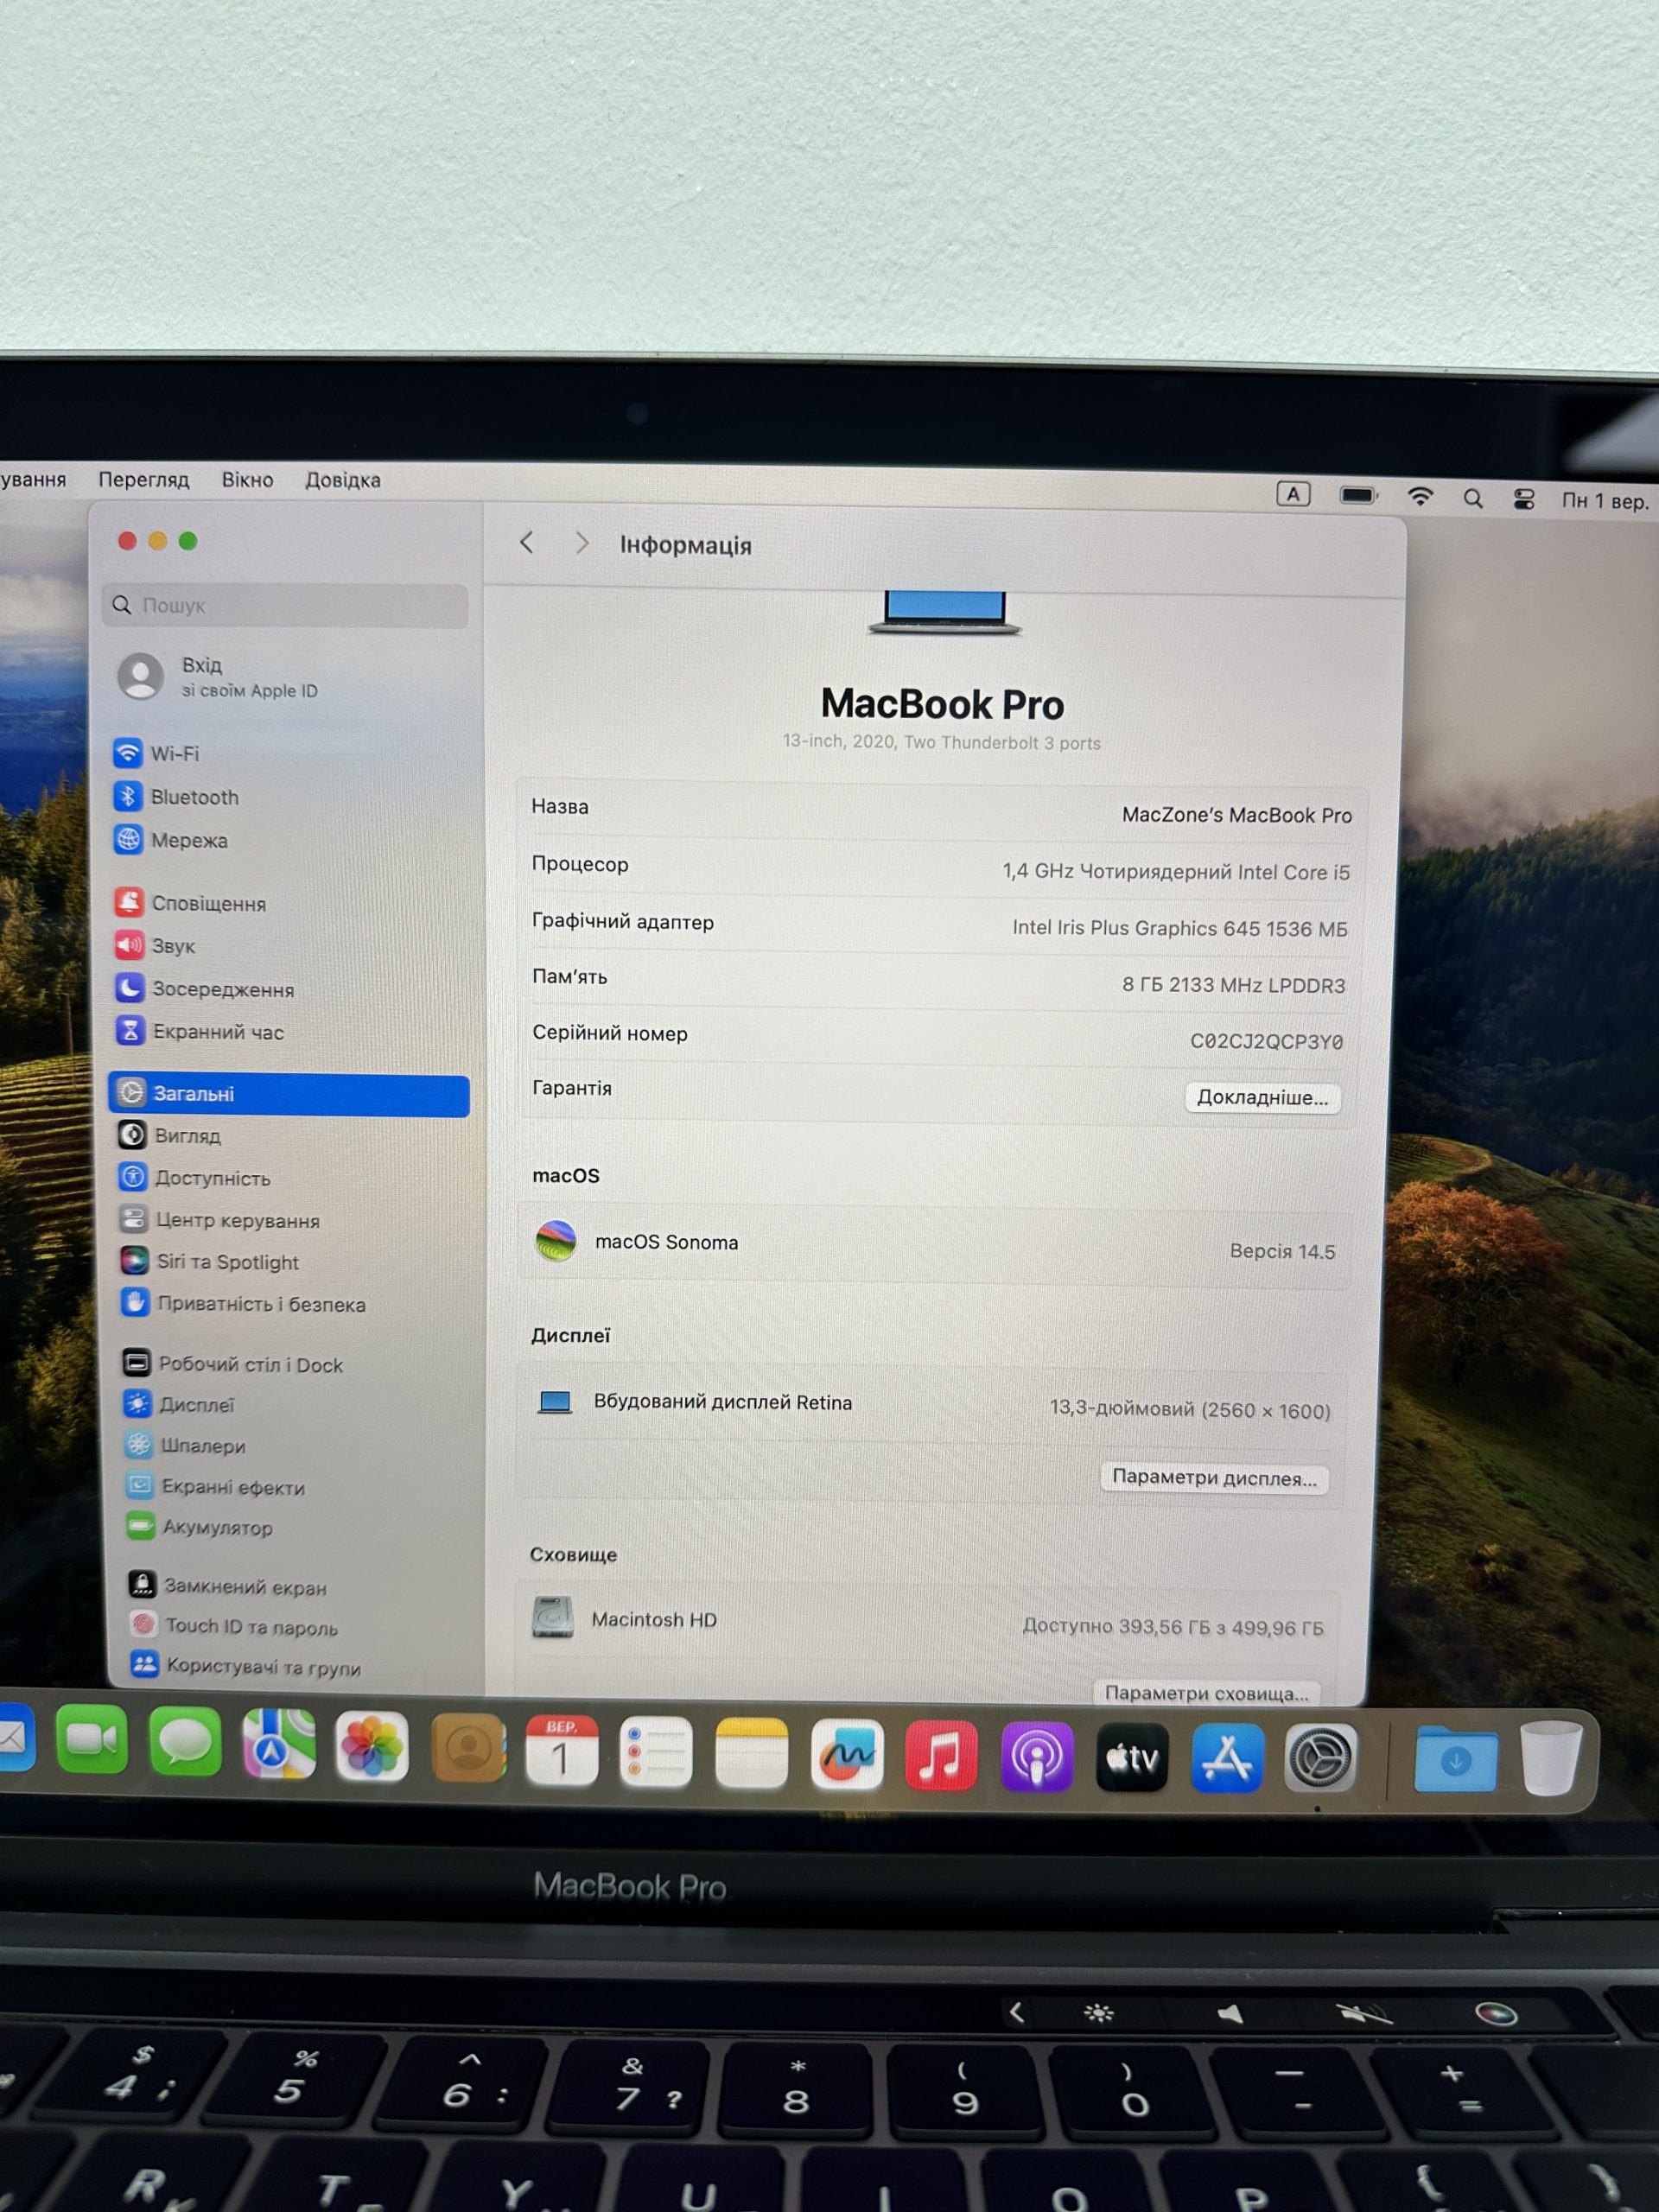The width and height of the screenshot is (1659, 2212).
Task: Launch Apple TV from Dock
Action: pos(1132,1757)
